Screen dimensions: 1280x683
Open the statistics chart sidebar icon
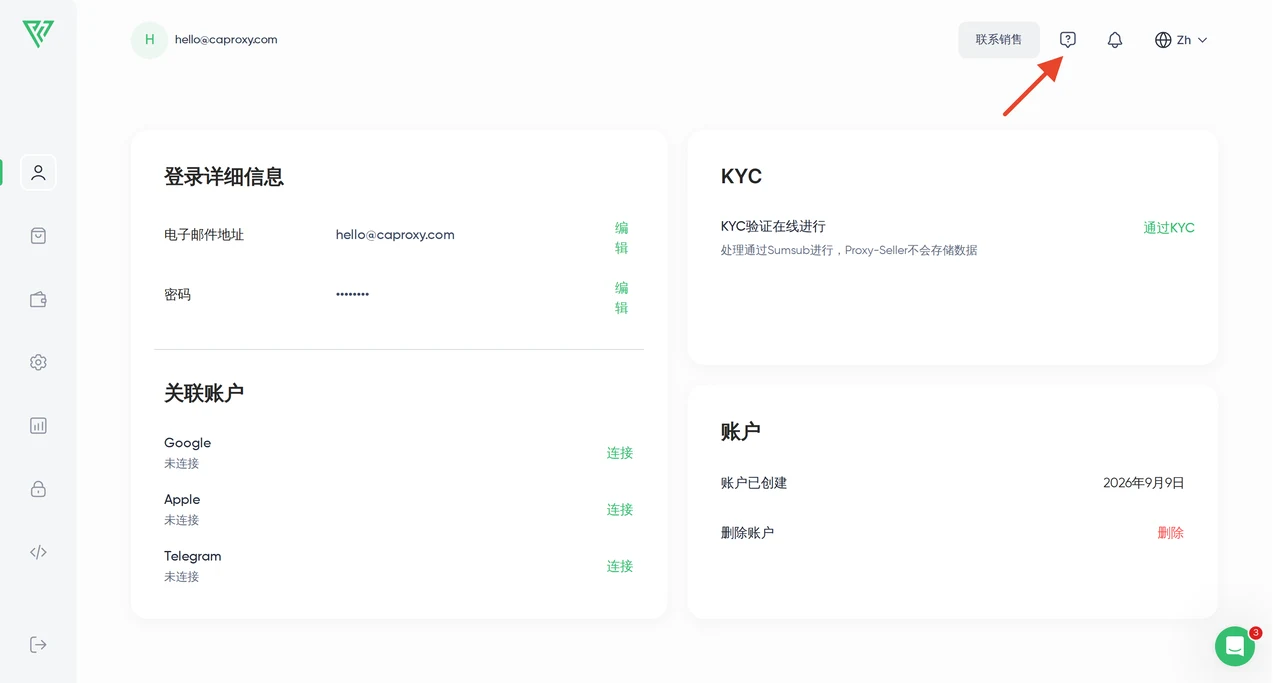(38, 425)
